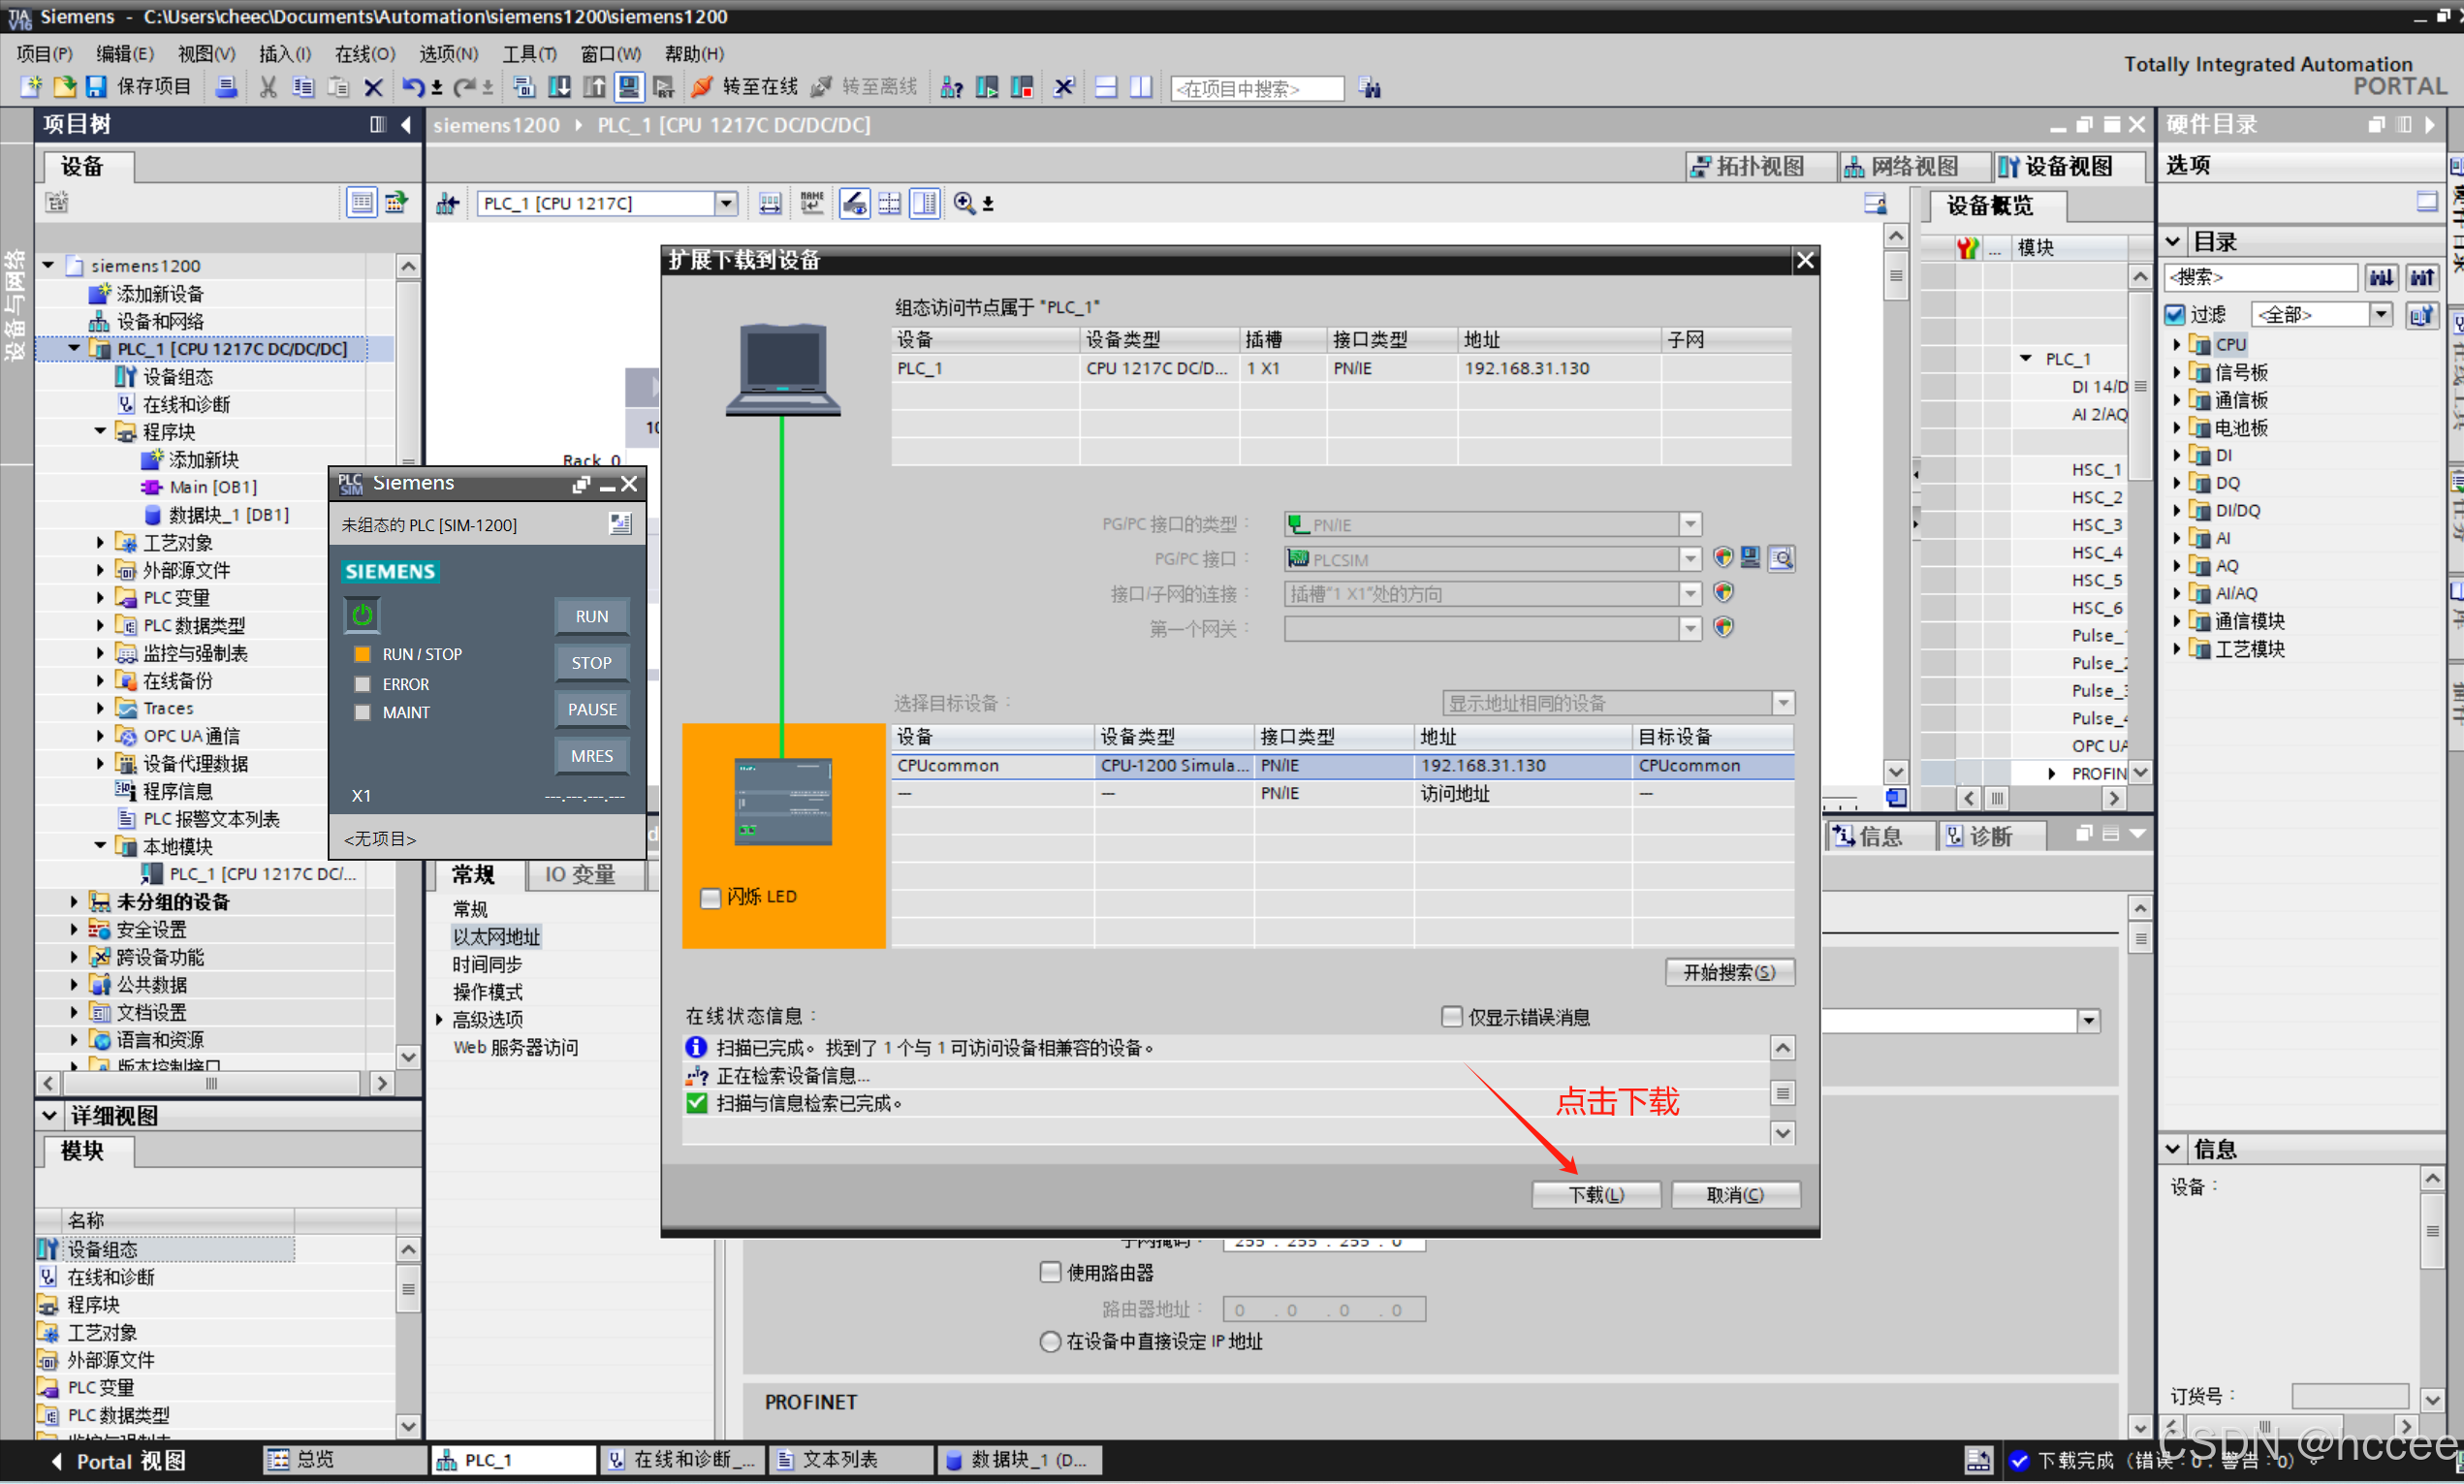Expand the Technology objects tree node
The width and height of the screenshot is (2464, 1484).
pos(100,543)
